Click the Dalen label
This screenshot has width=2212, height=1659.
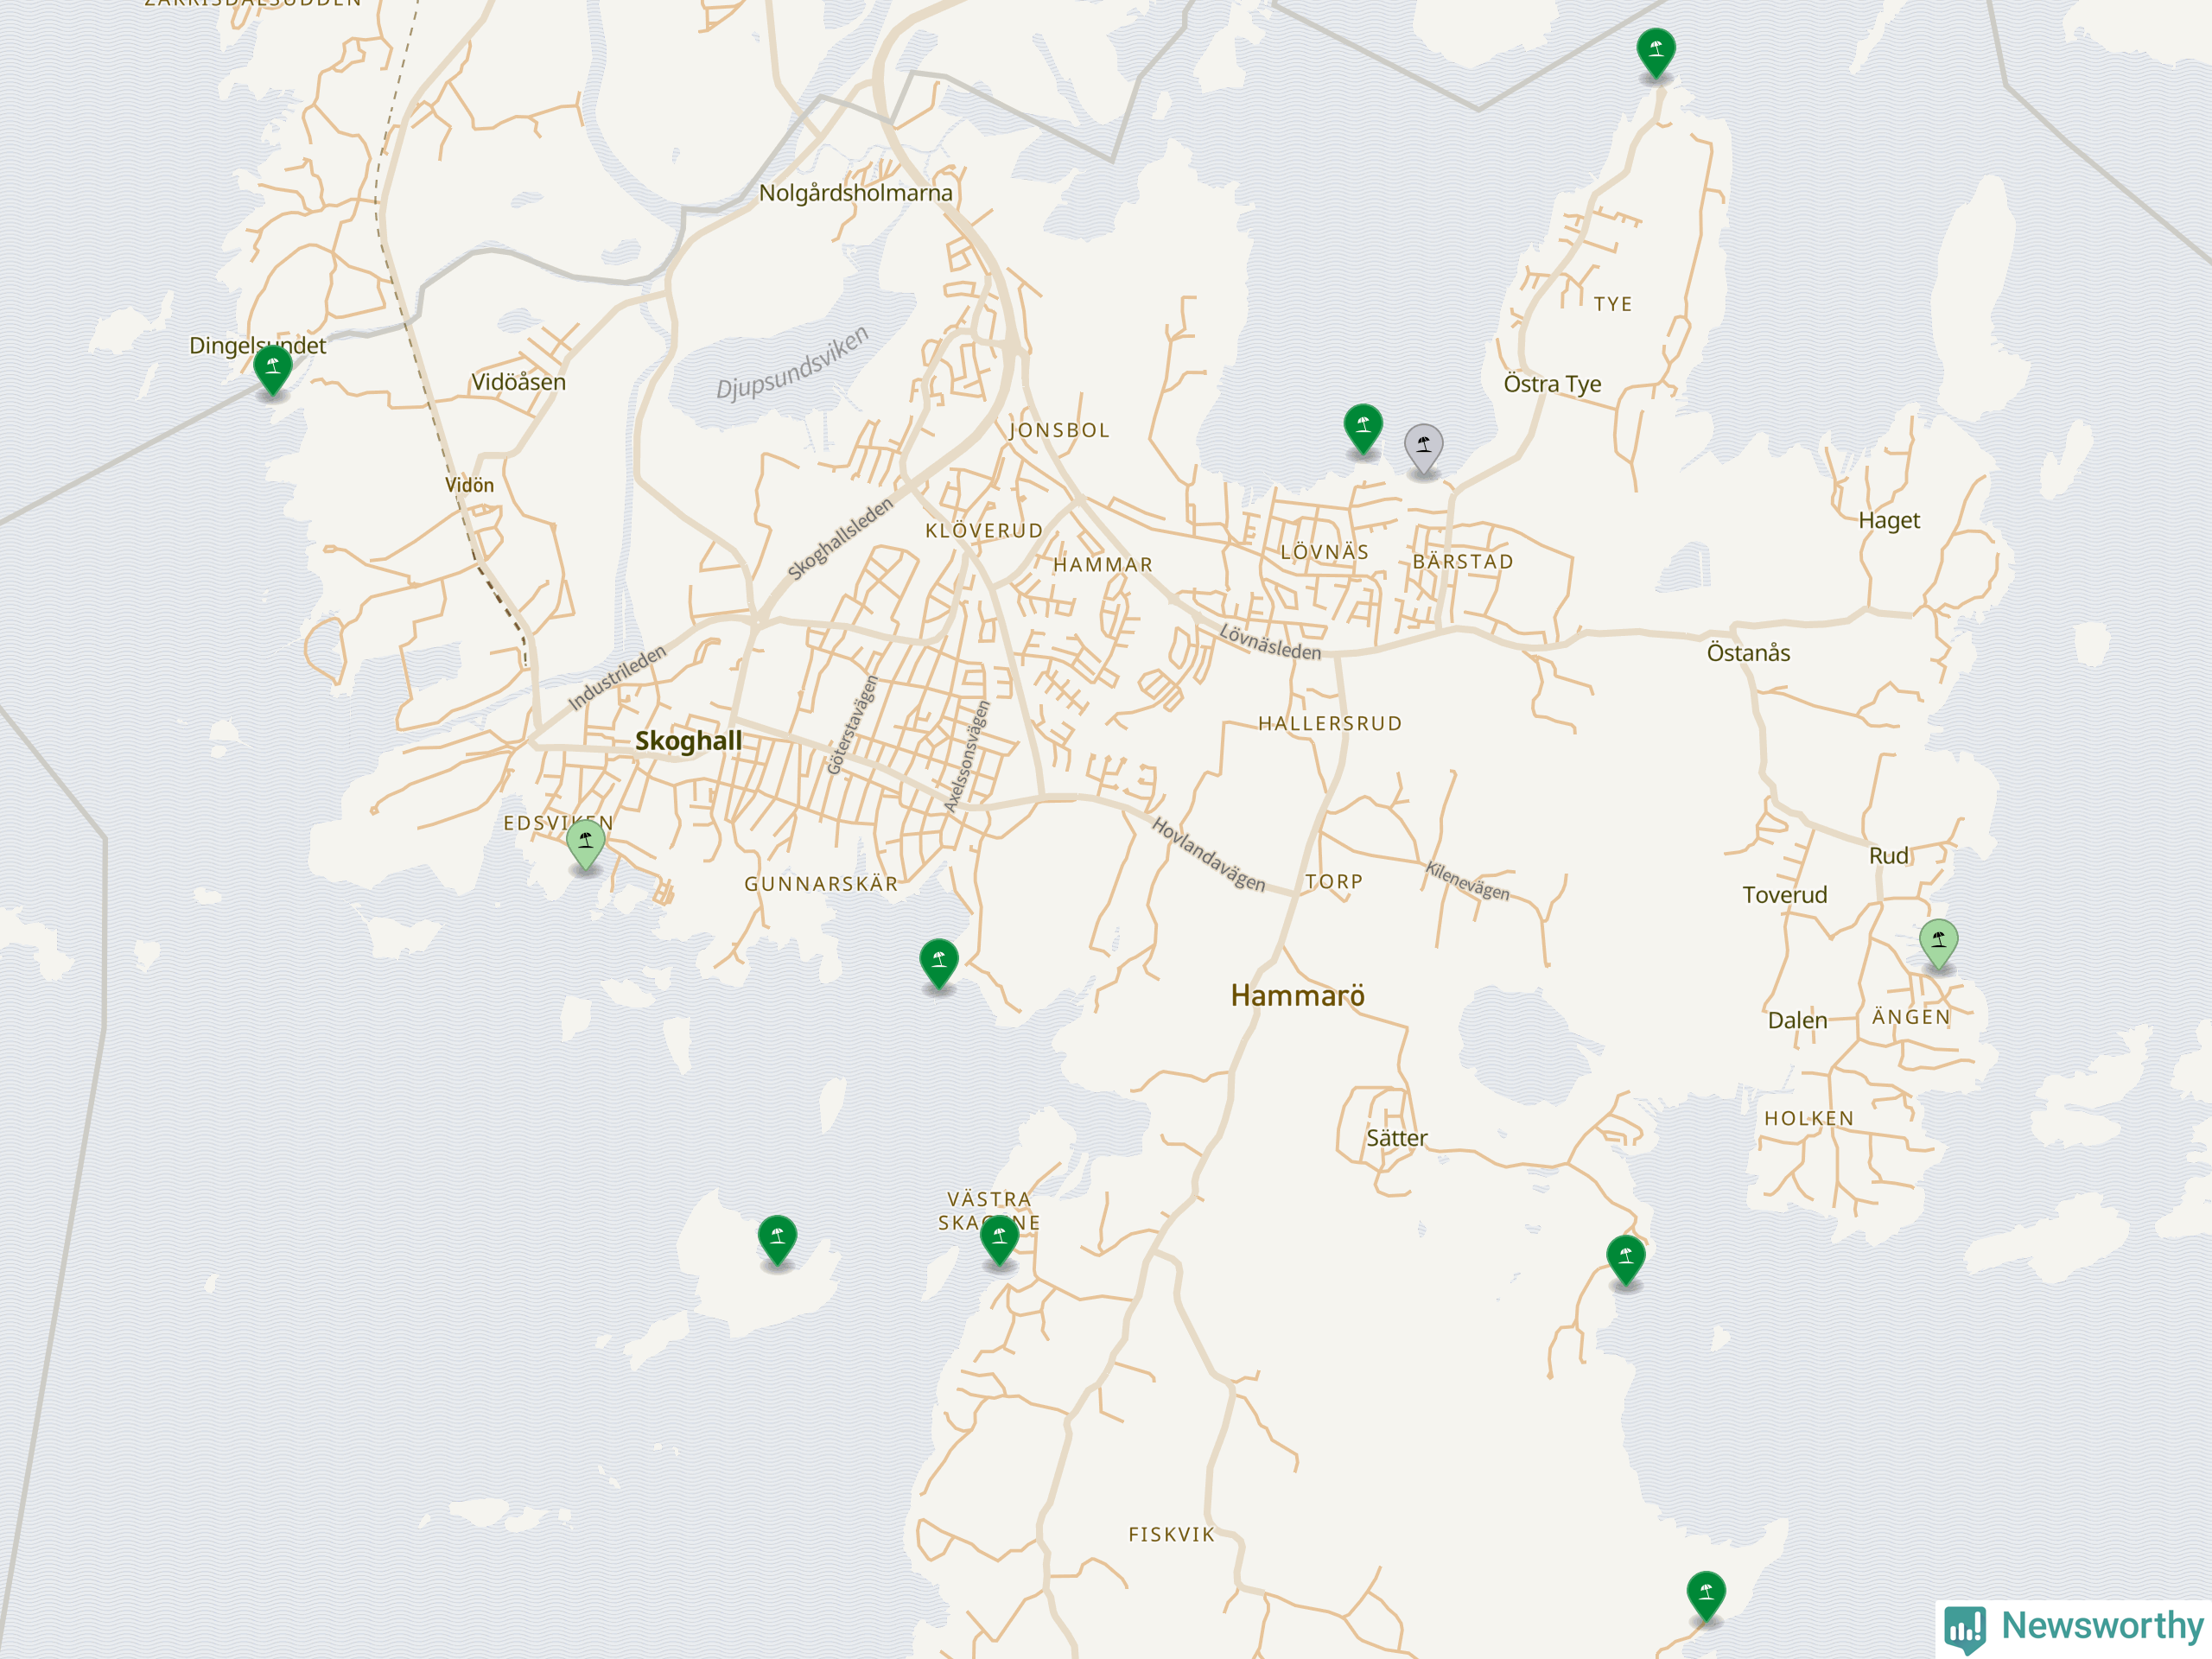tap(1797, 1020)
